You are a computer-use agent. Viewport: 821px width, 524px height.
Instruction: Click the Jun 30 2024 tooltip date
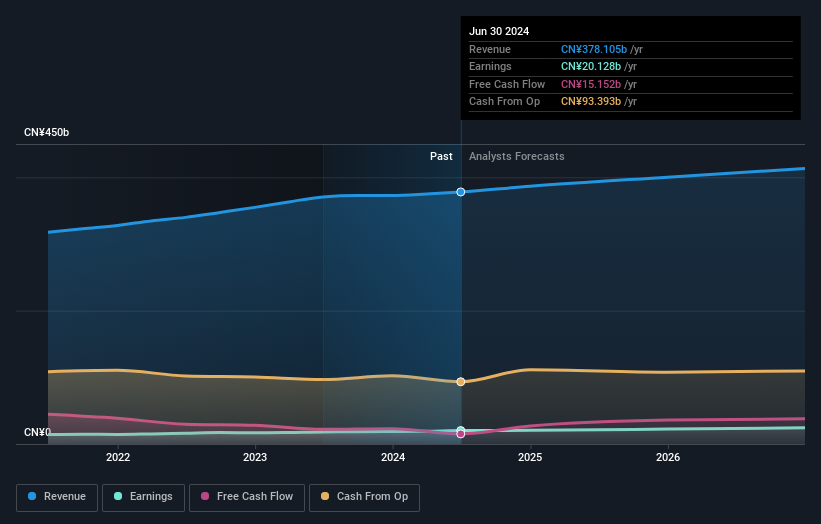499,31
